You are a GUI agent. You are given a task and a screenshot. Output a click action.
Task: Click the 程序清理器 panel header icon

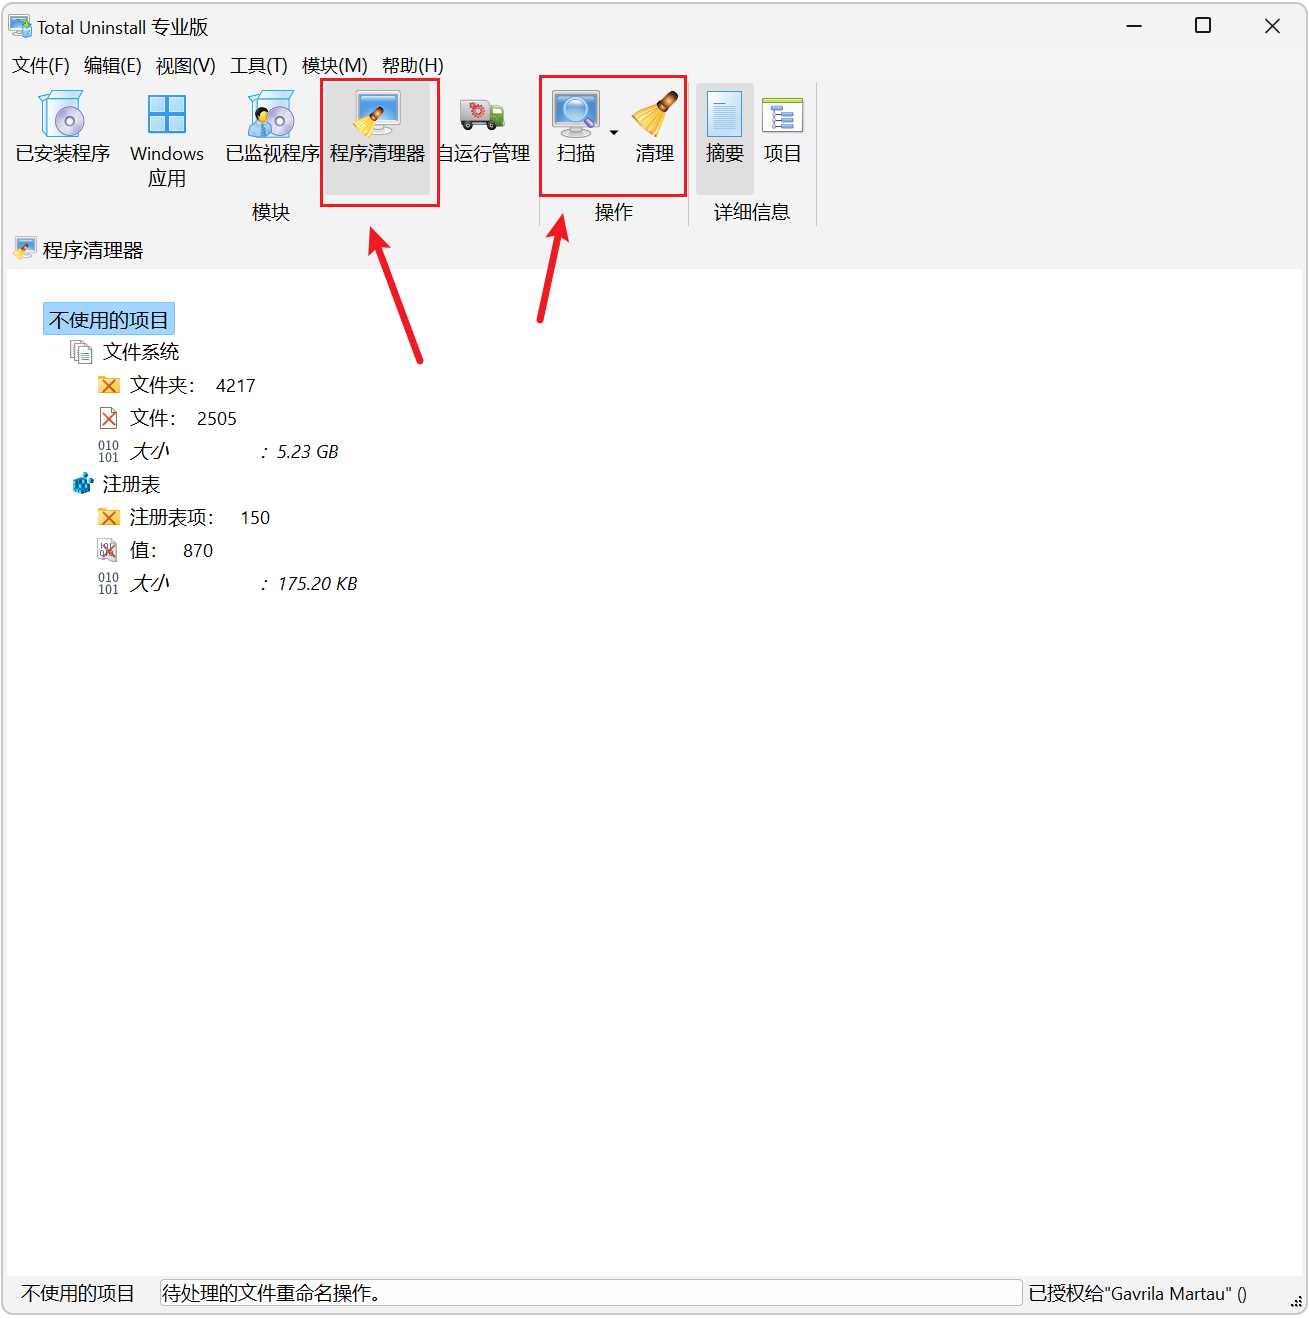point(25,249)
